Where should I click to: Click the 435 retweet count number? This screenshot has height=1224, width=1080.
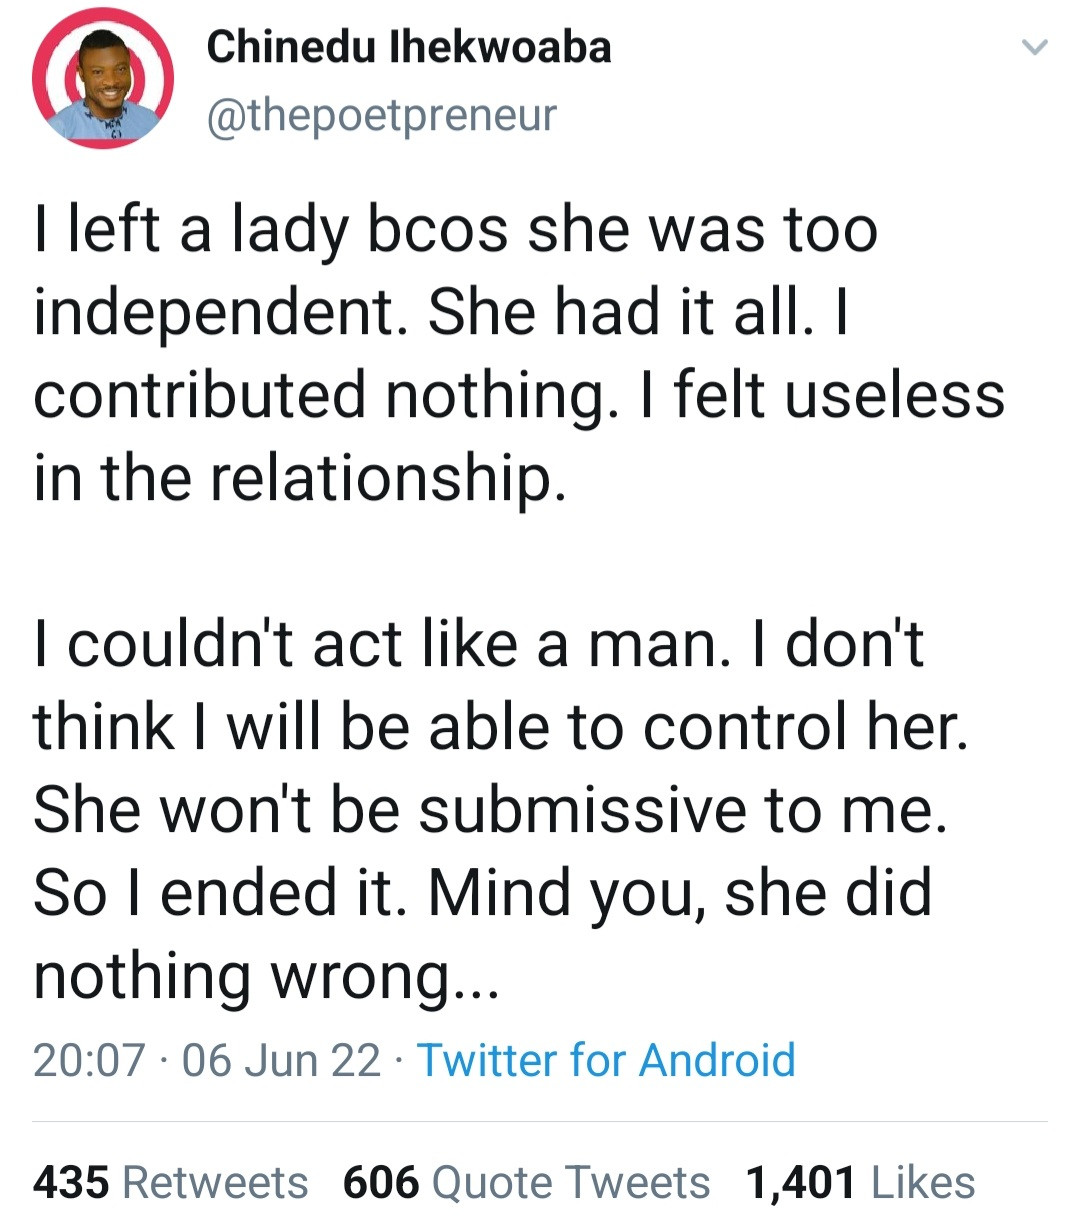click(x=71, y=1182)
